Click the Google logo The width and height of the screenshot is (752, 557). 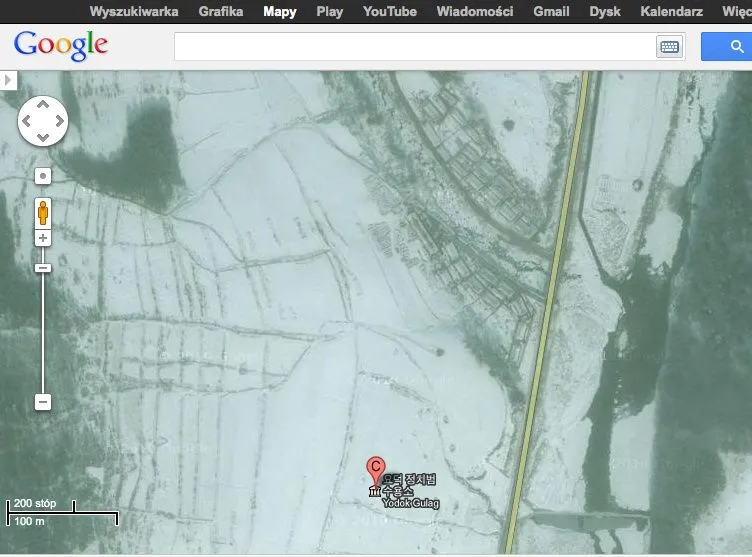[x=61, y=45]
